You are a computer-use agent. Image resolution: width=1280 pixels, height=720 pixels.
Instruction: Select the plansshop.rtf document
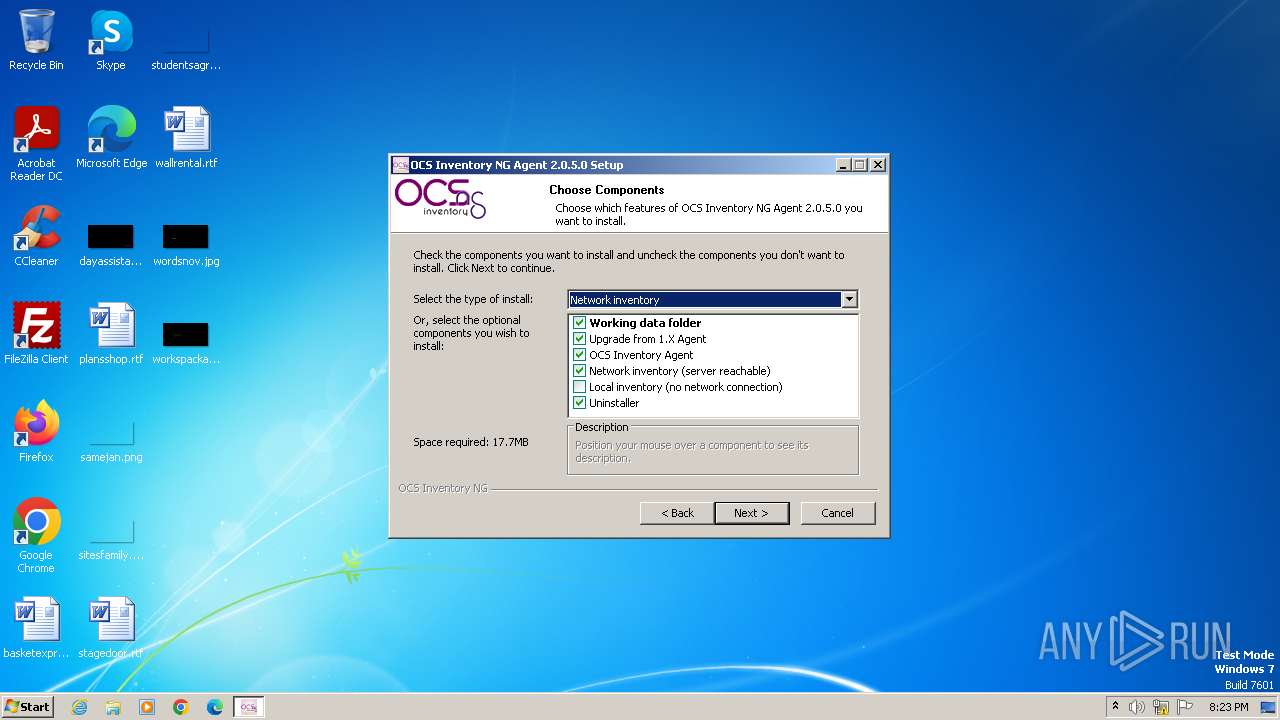(x=111, y=334)
